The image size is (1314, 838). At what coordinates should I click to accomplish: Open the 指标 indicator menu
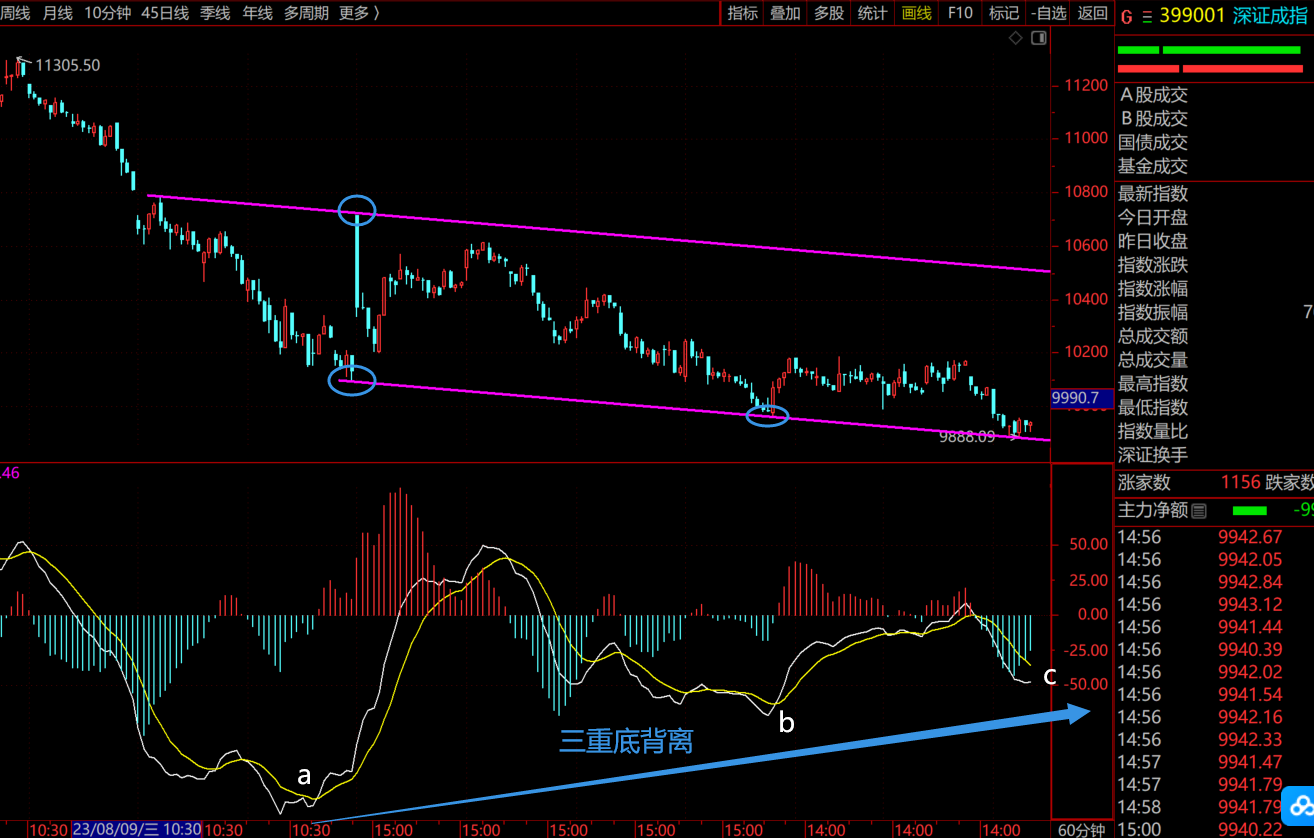click(742, 13)
